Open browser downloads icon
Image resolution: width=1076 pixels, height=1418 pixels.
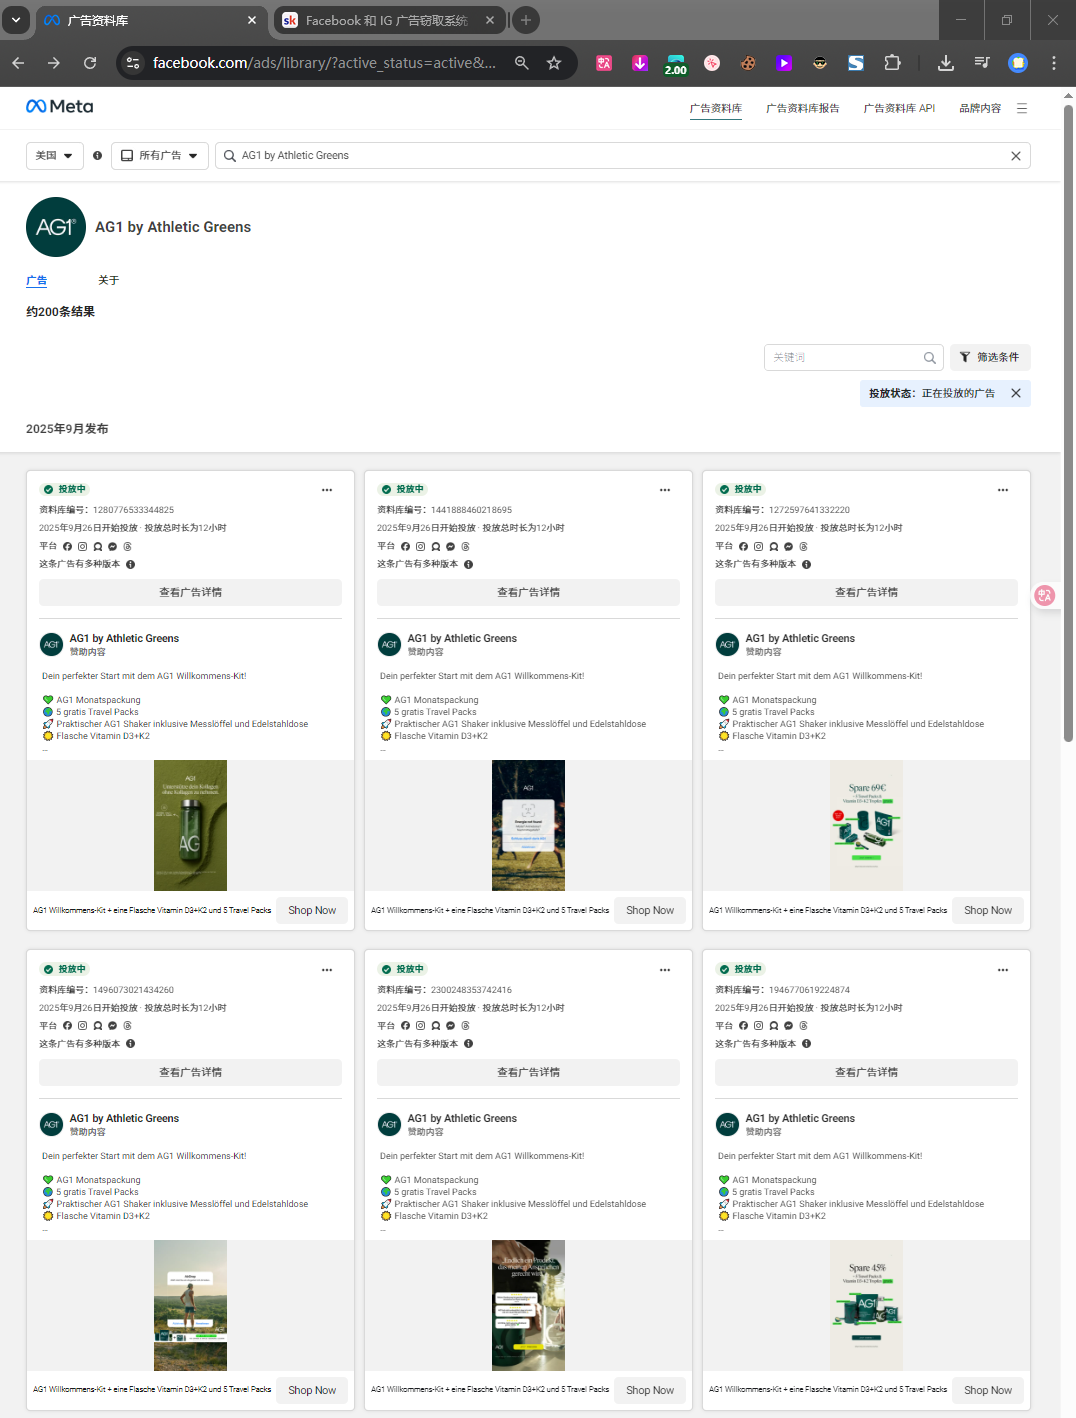pos(945,63)
